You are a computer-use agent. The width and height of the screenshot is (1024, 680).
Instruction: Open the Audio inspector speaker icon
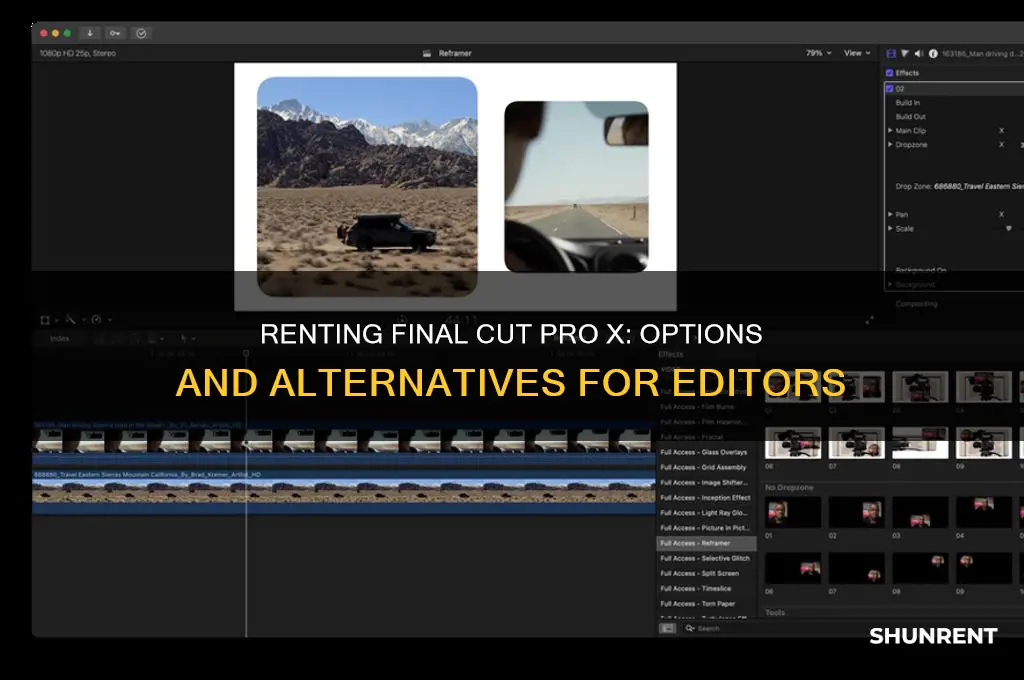coord(918,54)
